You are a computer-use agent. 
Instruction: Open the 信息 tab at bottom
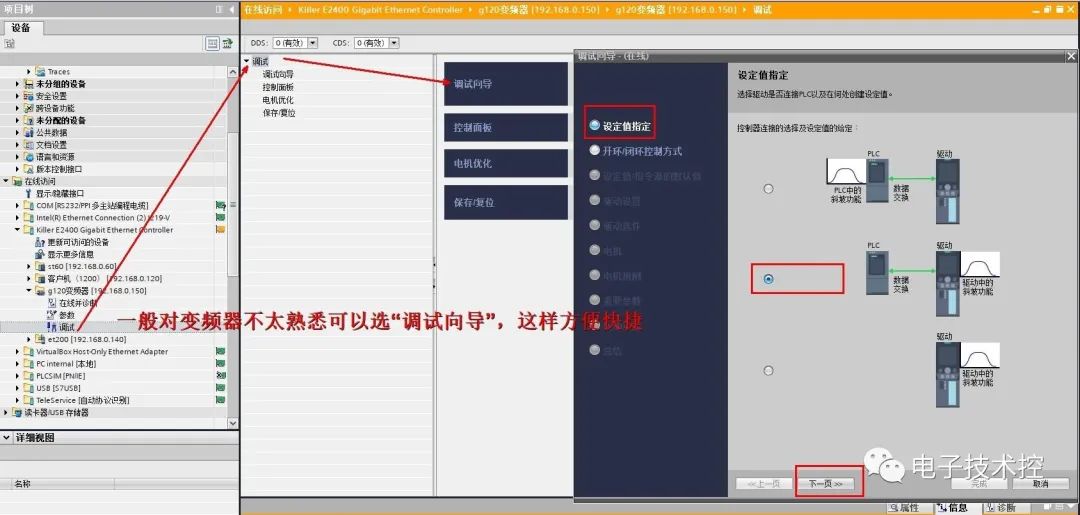pyautogui.click(x=956, y=508)
